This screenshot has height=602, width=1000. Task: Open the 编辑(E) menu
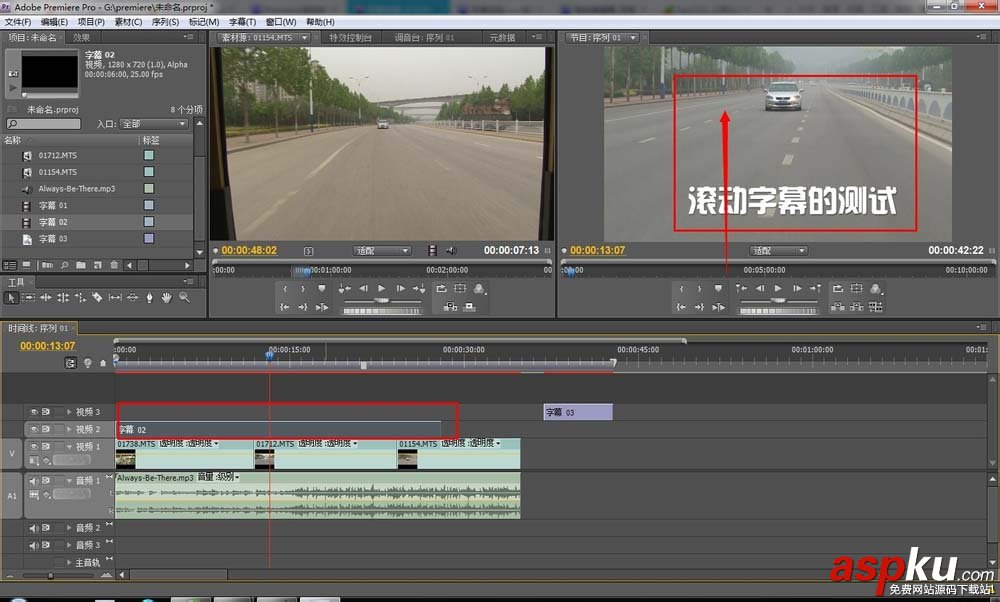coord(54,22)
